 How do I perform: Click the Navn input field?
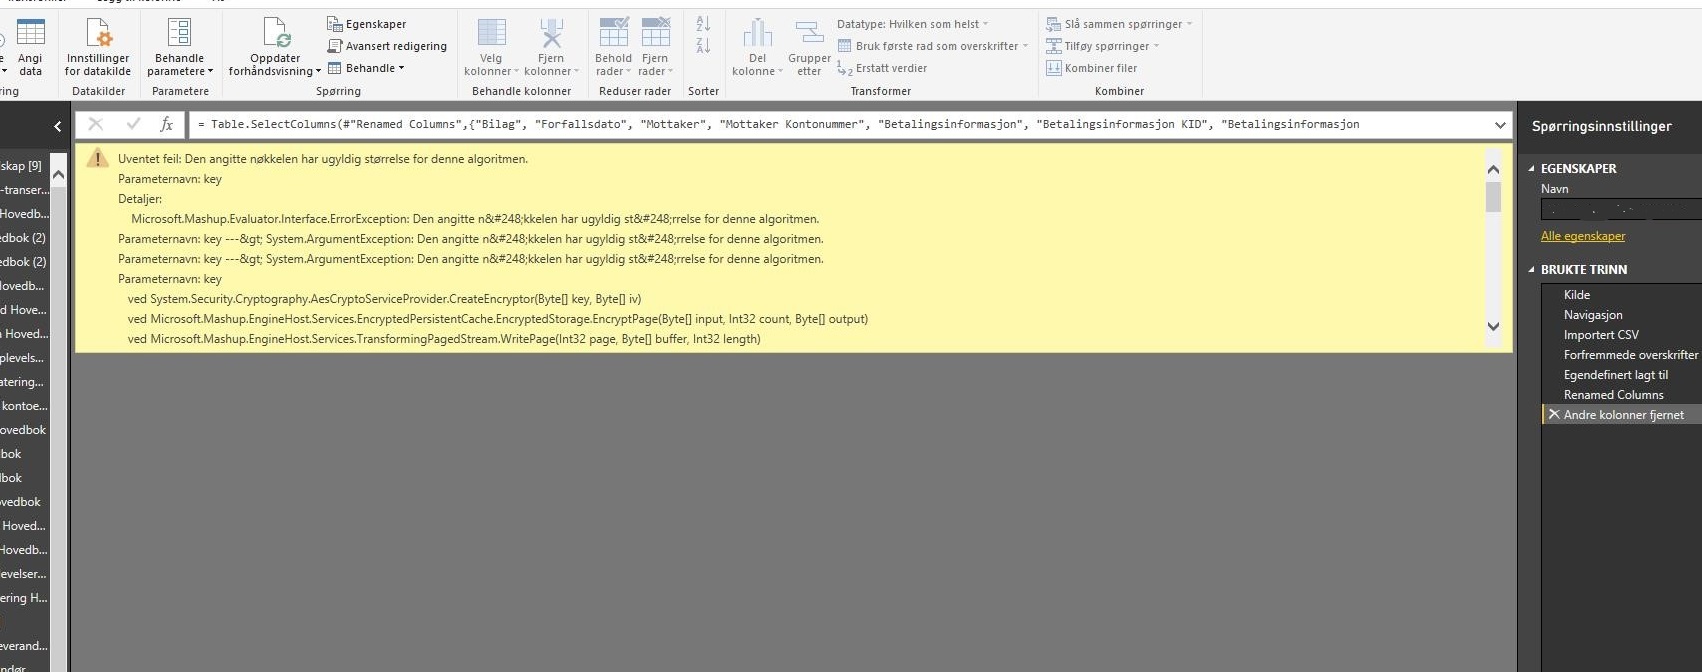(1621, 209)
